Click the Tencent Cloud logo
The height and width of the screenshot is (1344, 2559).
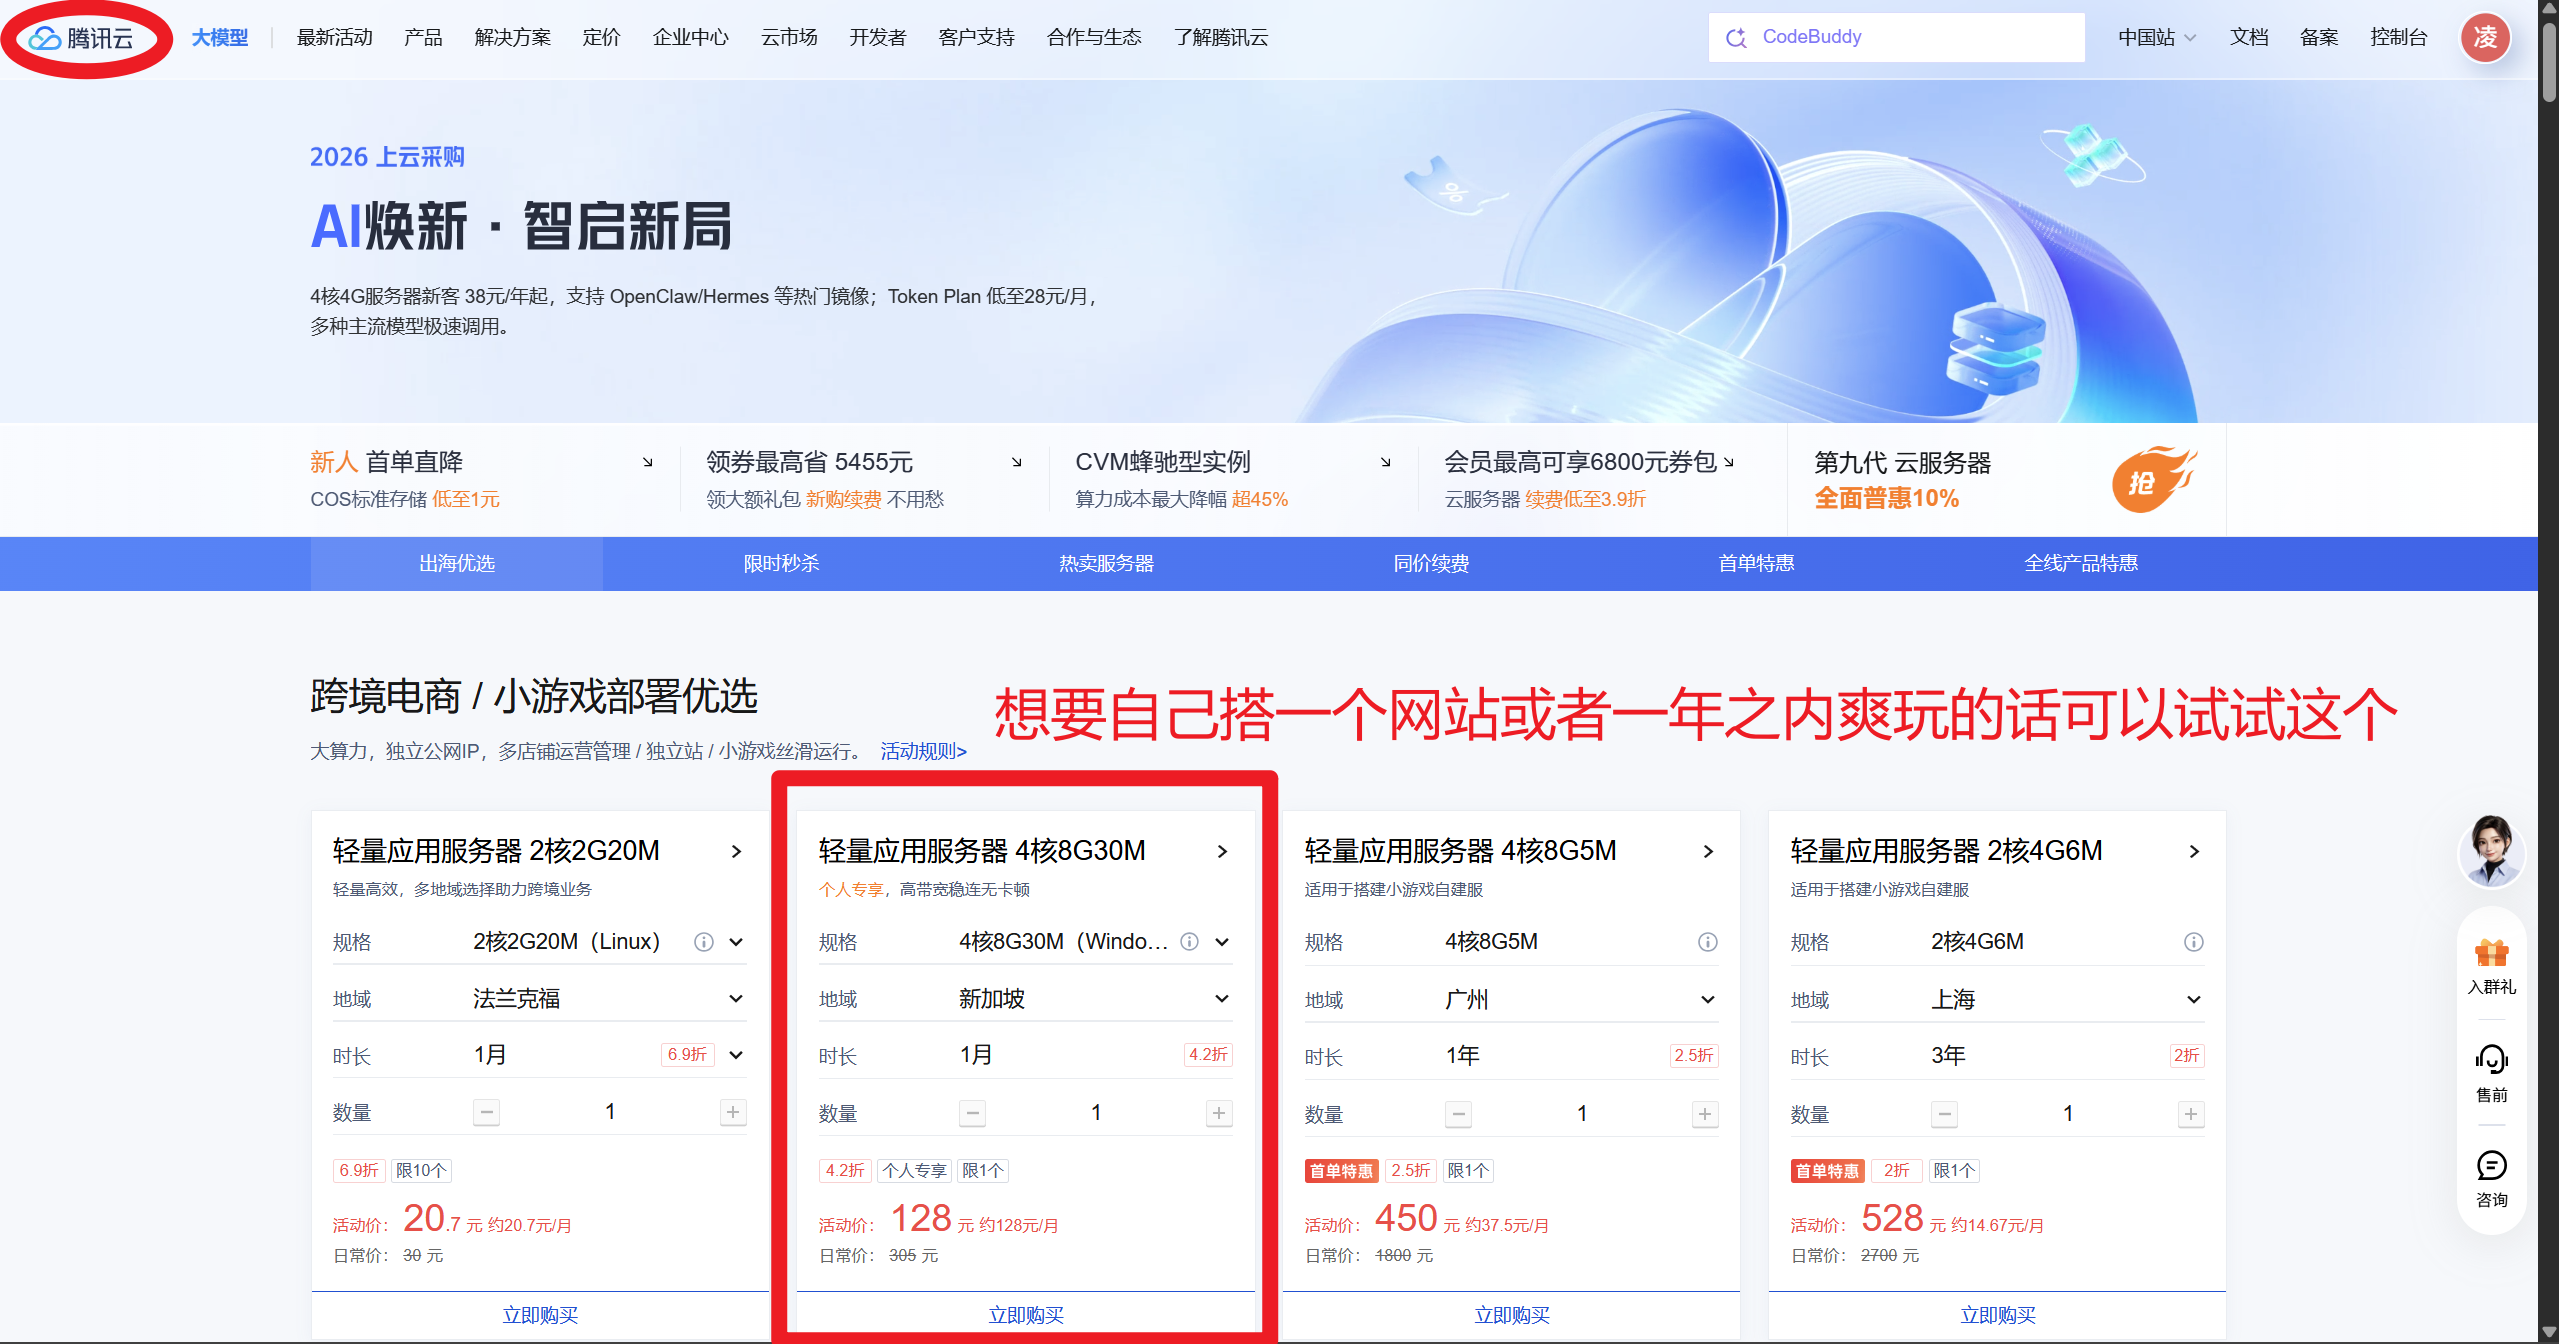81,38
